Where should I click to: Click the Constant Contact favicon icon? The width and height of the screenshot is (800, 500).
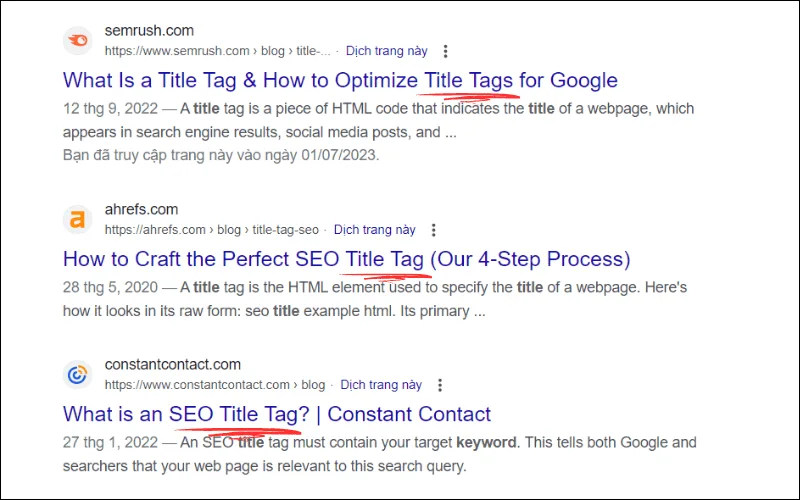[x=77, y=375]
